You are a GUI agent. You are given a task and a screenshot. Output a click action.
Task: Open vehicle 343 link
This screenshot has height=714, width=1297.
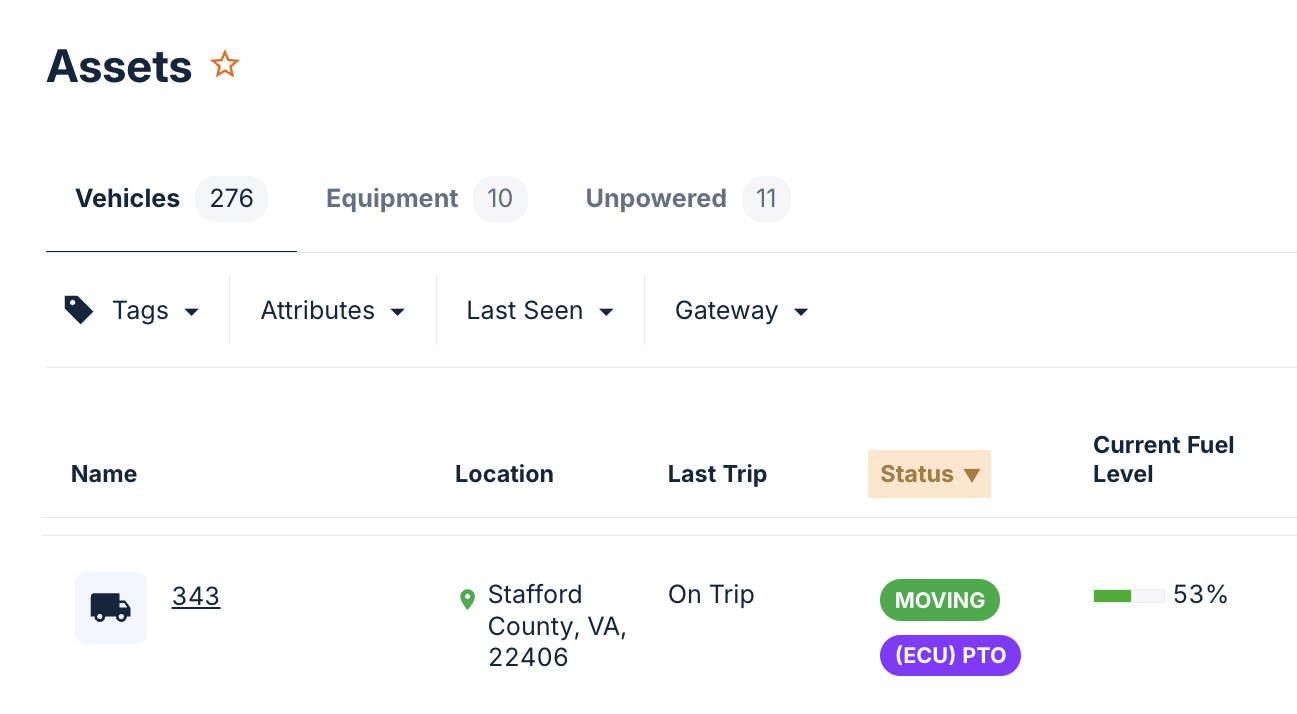(x=196, y=596)
